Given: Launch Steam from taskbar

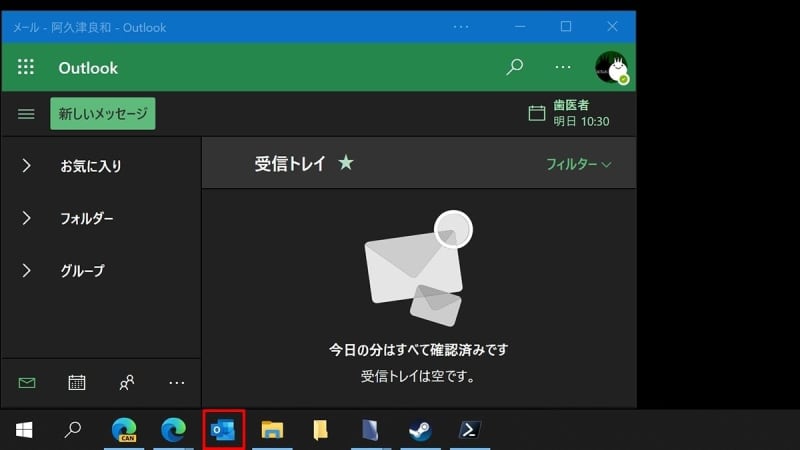Looking at the screenshot, I should (420, 430).
